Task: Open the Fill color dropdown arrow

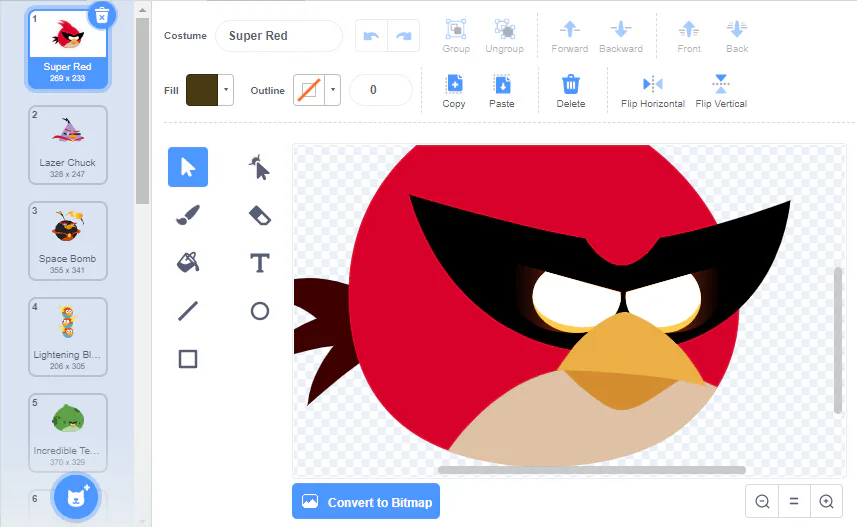Action: (x=226, y=90)
